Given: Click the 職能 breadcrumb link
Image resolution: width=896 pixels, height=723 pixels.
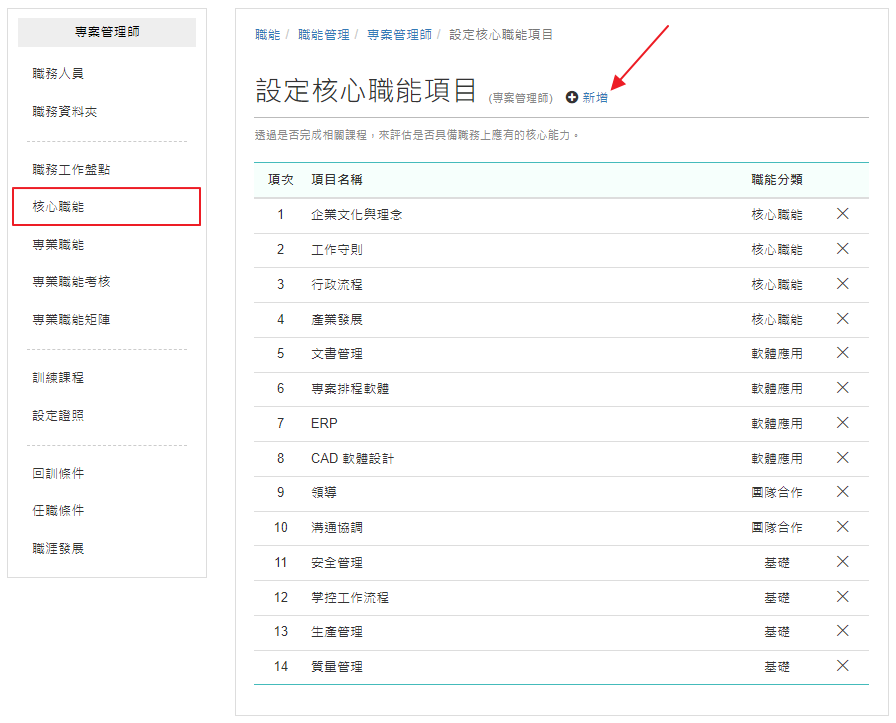Looking at the screenshot, I should click(x=267, y=35).
